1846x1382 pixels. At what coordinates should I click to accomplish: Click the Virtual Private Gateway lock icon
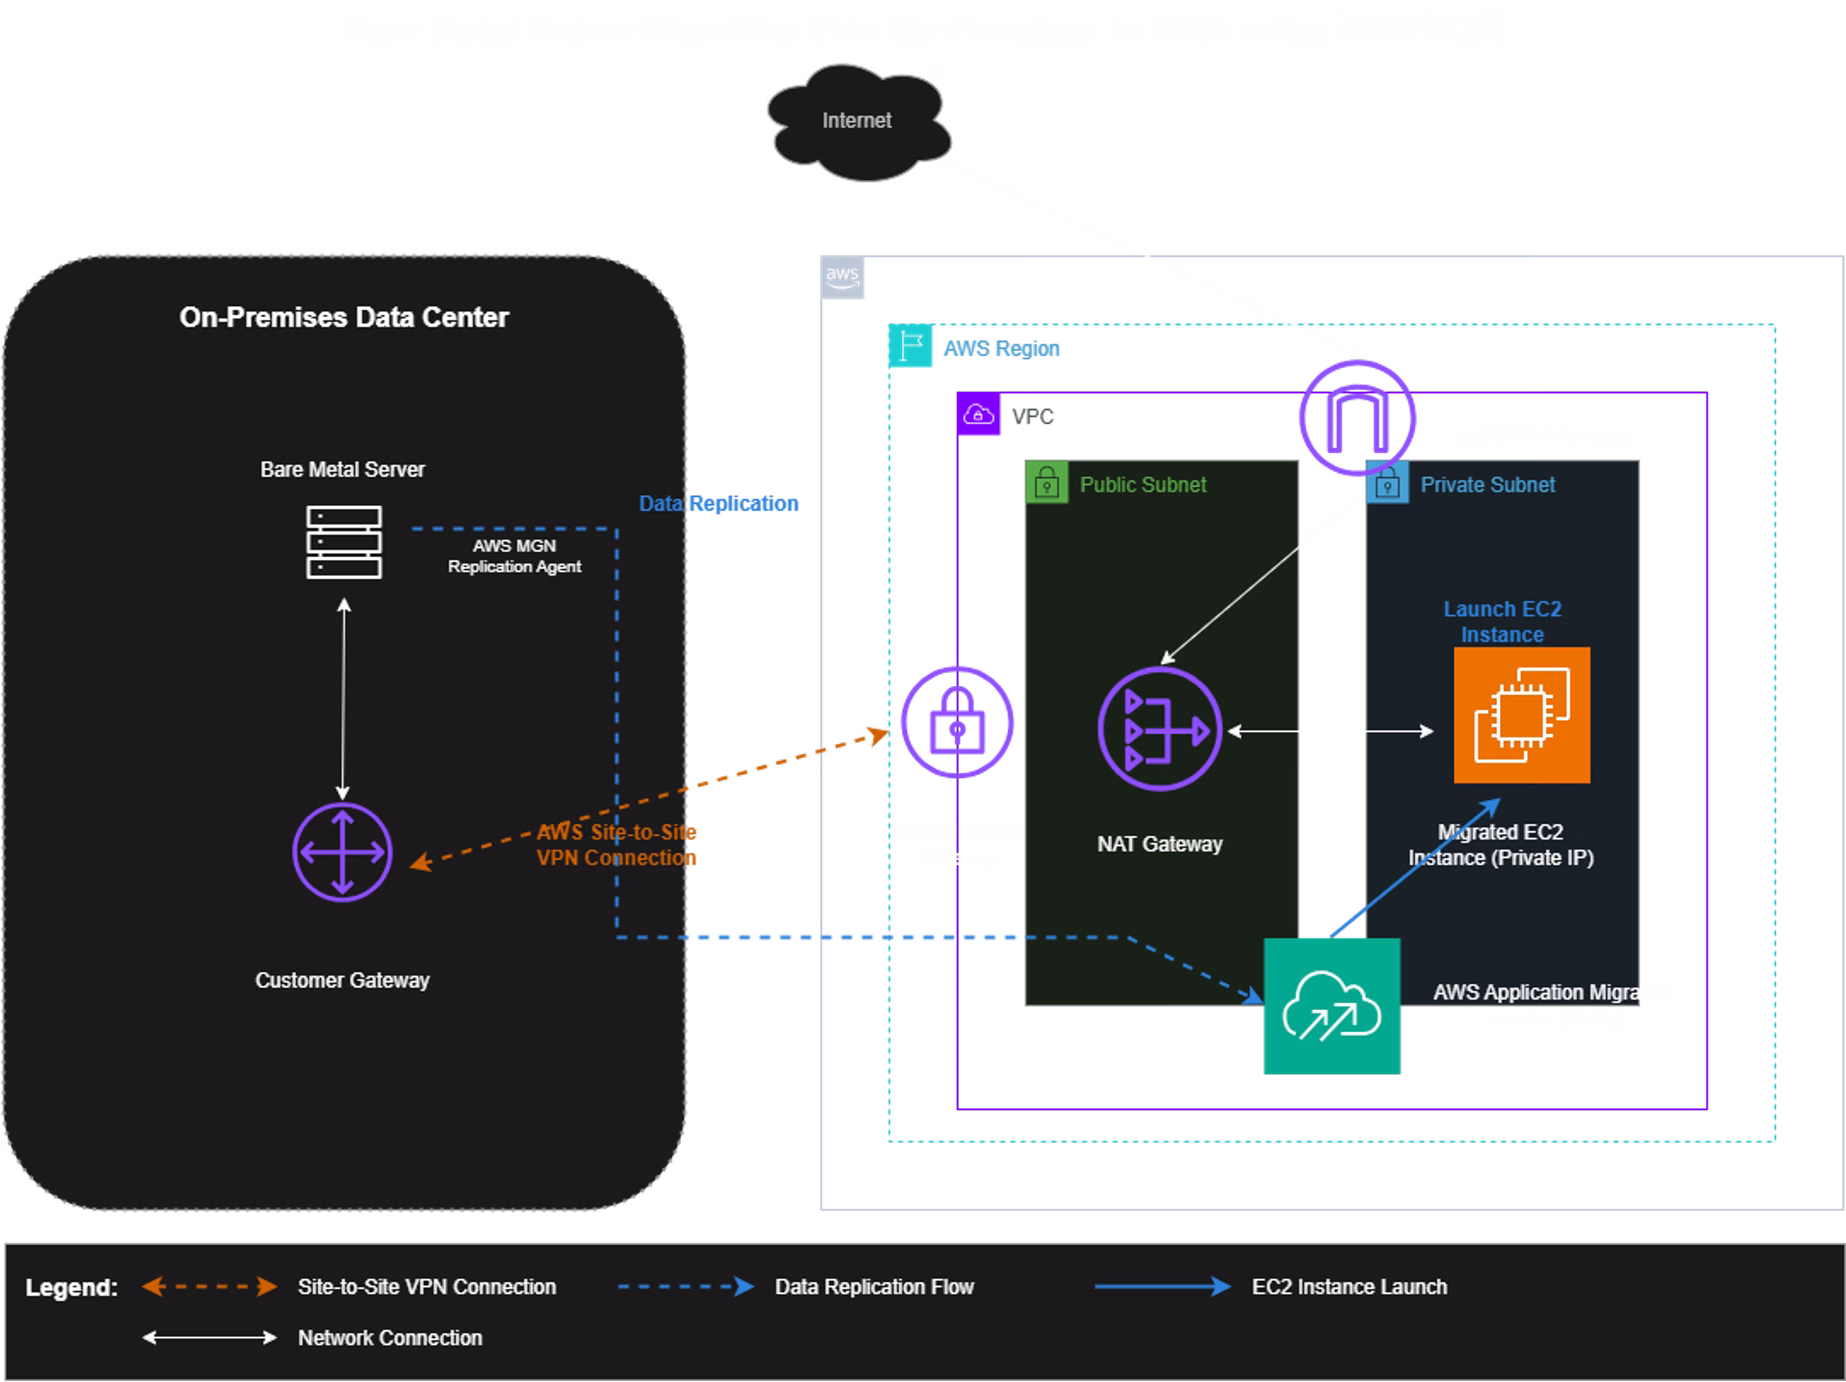coord(957,722)
